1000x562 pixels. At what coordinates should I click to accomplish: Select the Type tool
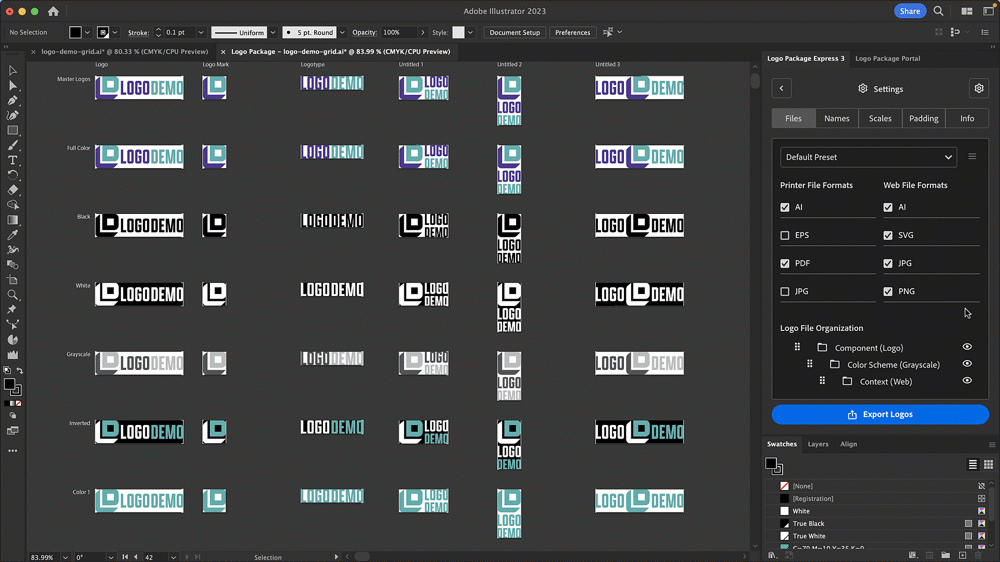(13, 160)
